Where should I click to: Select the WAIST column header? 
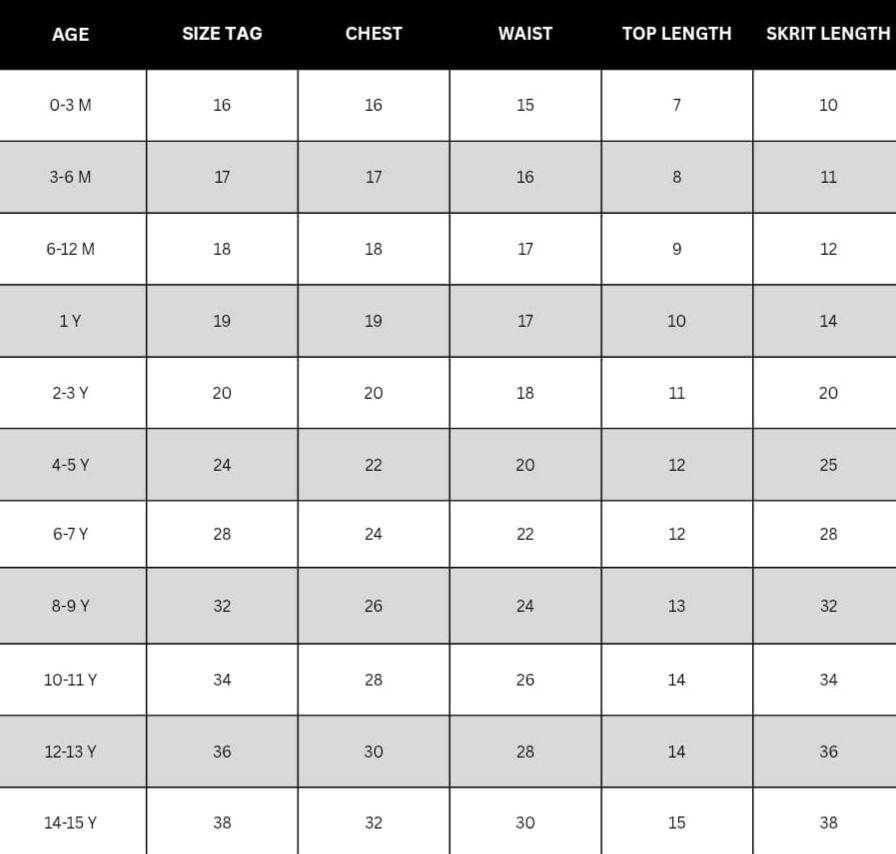tap(525, 34)
